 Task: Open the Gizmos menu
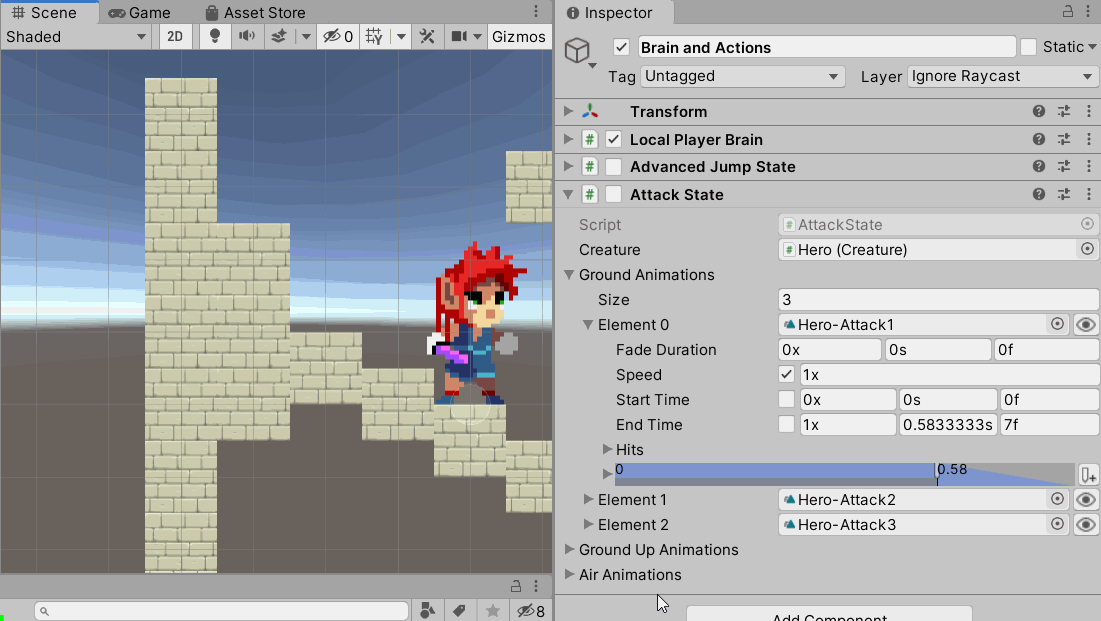tap(519, 37)
